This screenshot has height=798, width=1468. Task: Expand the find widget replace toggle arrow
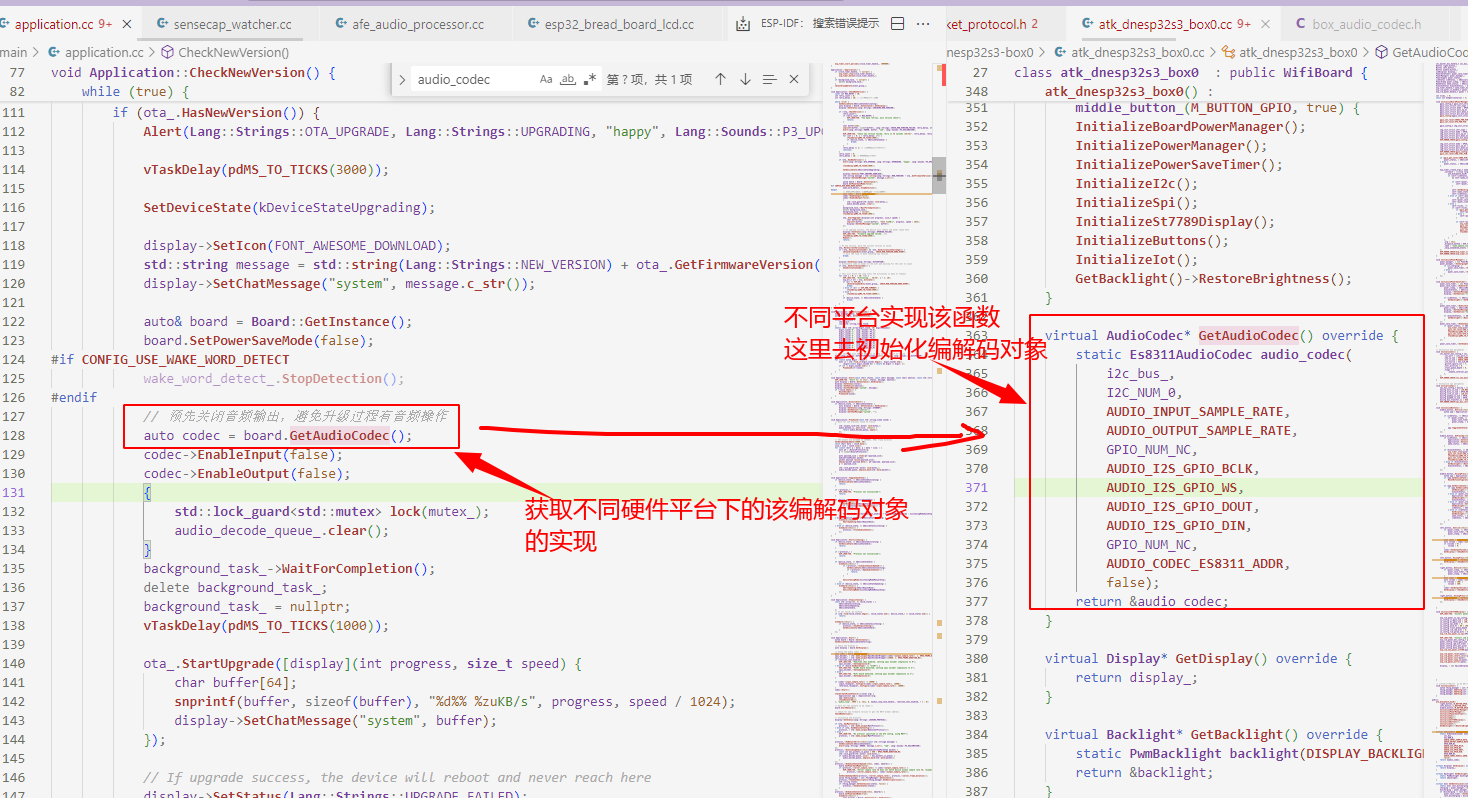click(401, 79)
